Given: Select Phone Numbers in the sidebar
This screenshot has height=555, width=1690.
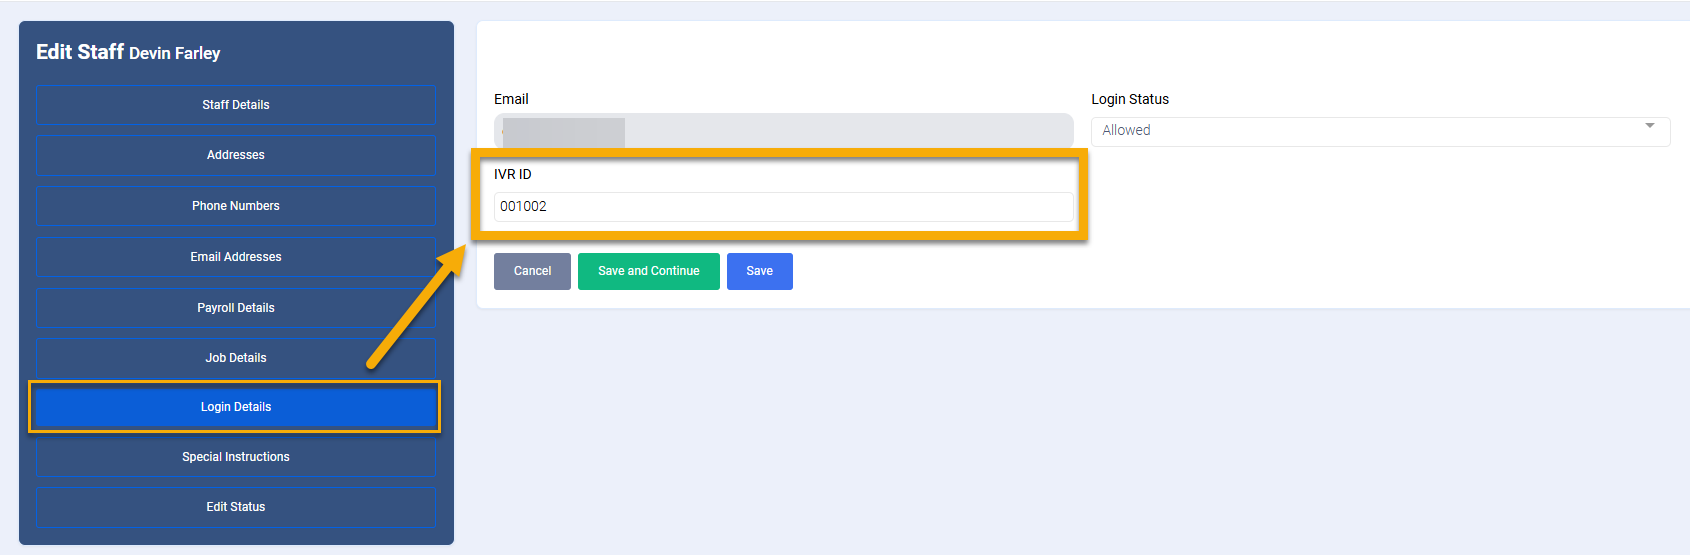Looking at the screenshot, I should [236, 206].
